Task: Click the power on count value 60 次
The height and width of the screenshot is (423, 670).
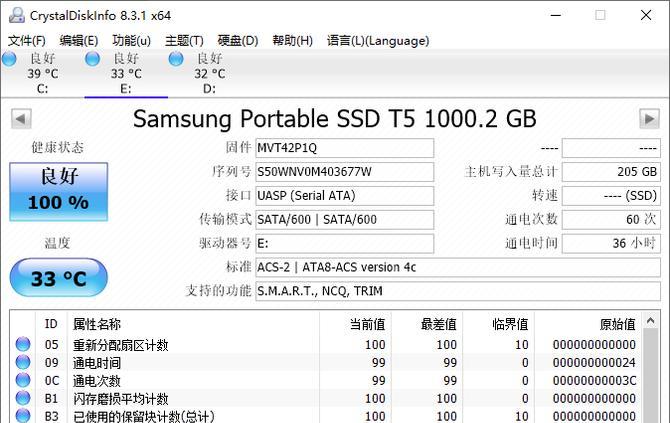Action: (x=611, y=220)
